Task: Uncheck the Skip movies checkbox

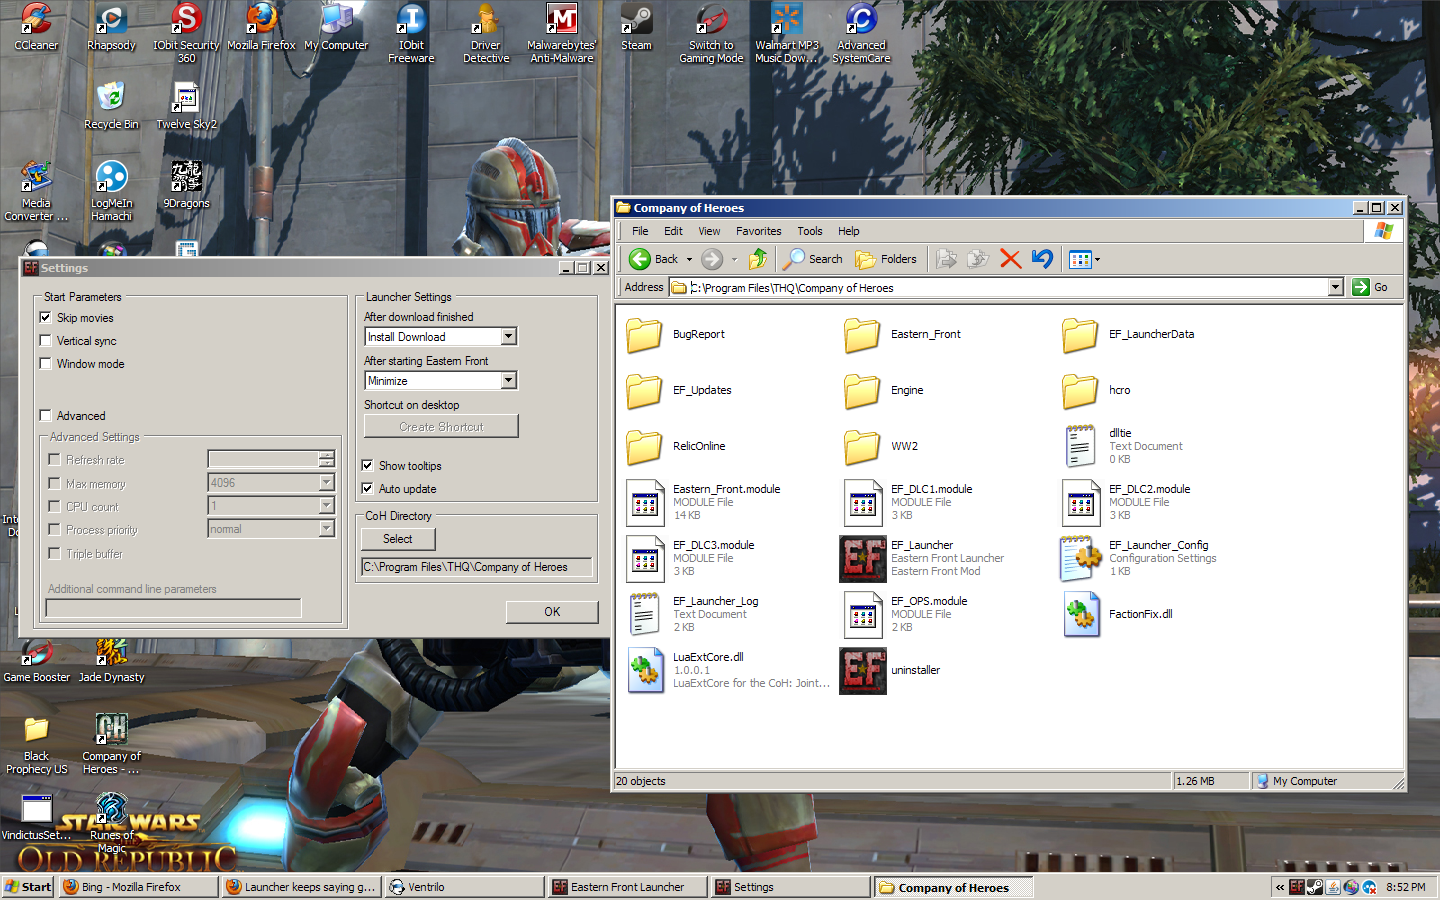Action: 45,317
